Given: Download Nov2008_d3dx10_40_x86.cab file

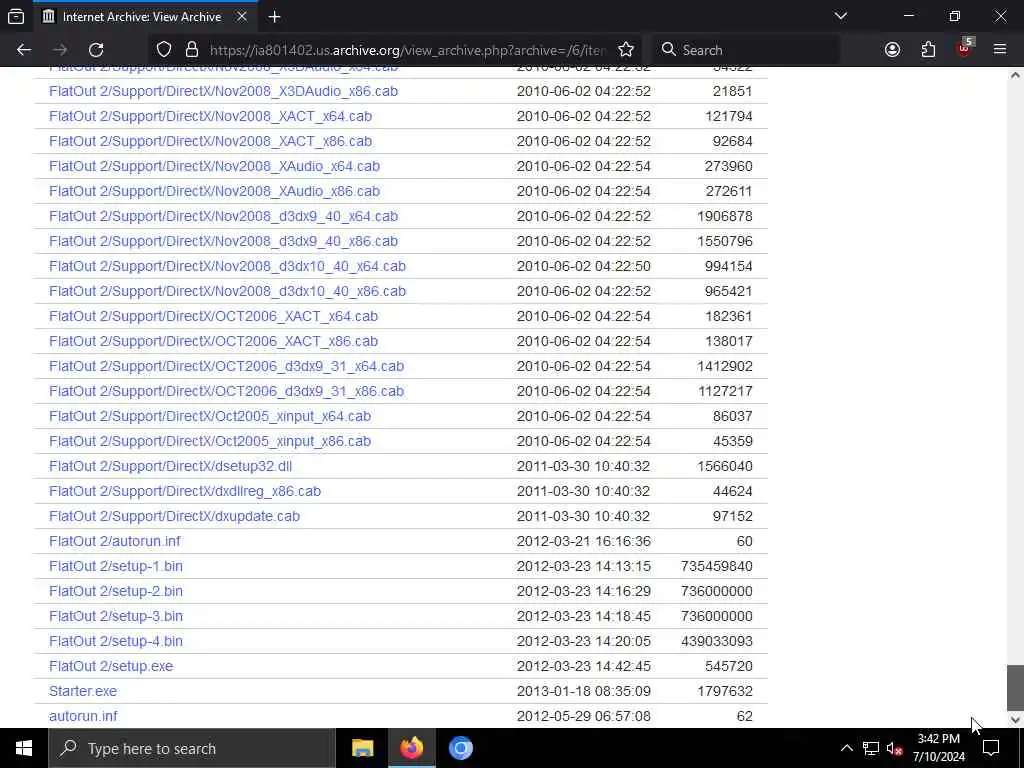Looking at the screenshot, I should [x=227, y=291].
